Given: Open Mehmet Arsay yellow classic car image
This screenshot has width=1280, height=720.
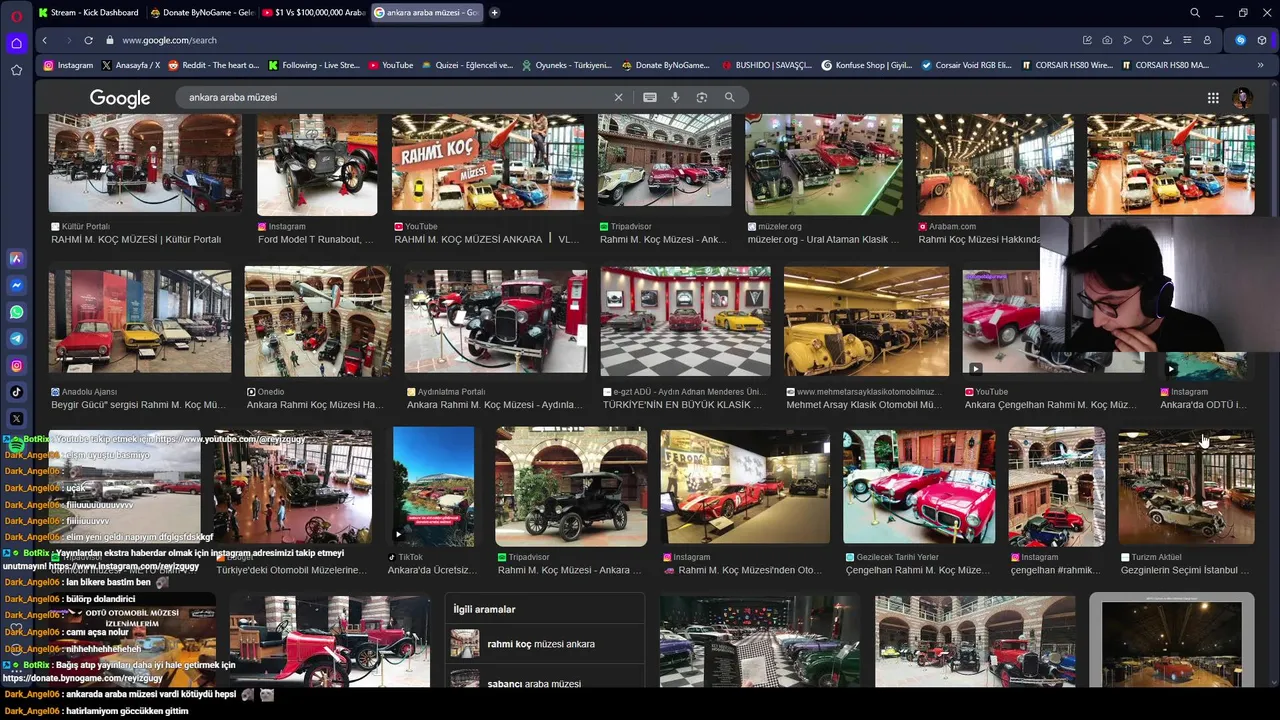Looking at the screenshot, I should (x=866, y=321).
